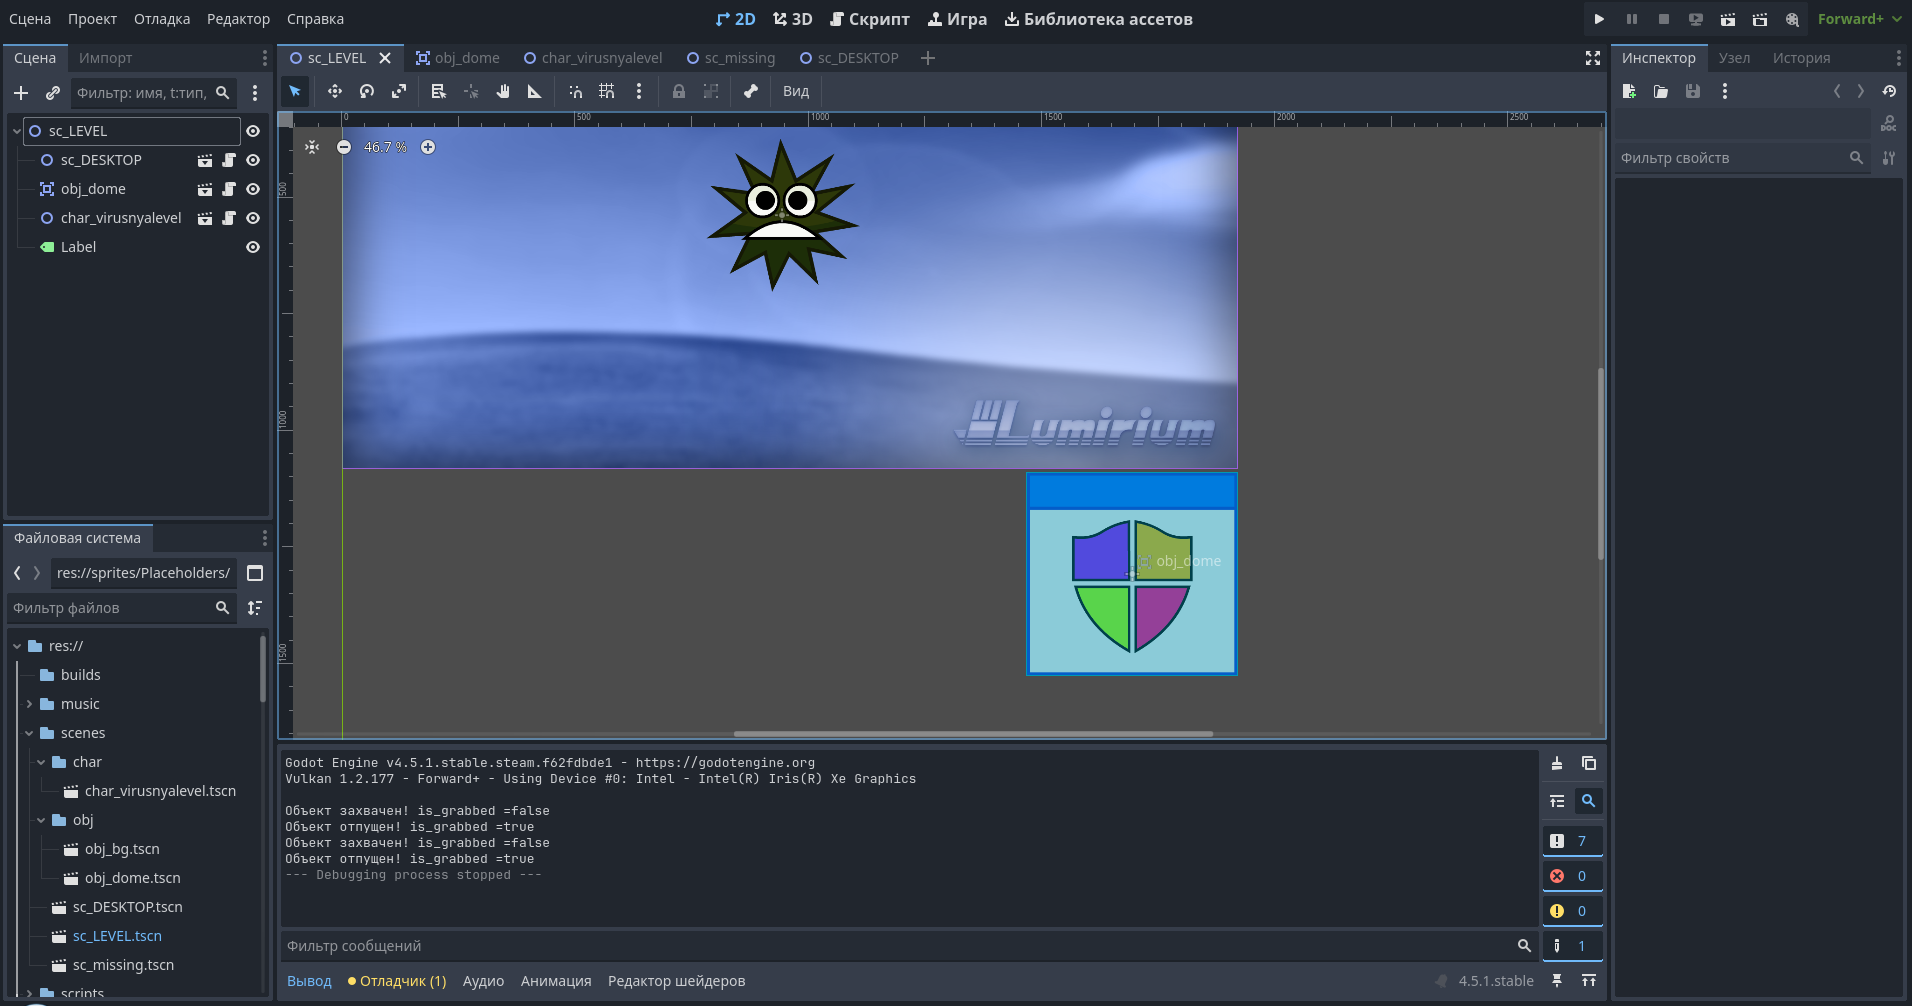The width and height of the screenshot is (1912, 1006).
Task: Switch to the Скрипт workspace
Action: pos(870,19)
